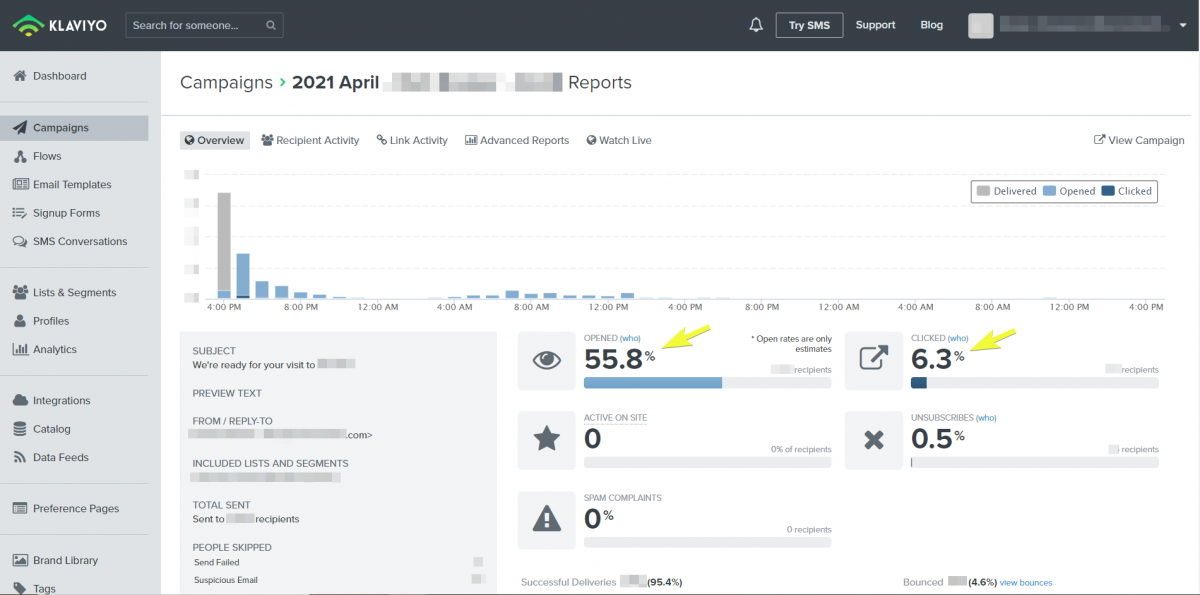
Task: Click the SMS Conversations chat icon
Action: coord(20,241)
